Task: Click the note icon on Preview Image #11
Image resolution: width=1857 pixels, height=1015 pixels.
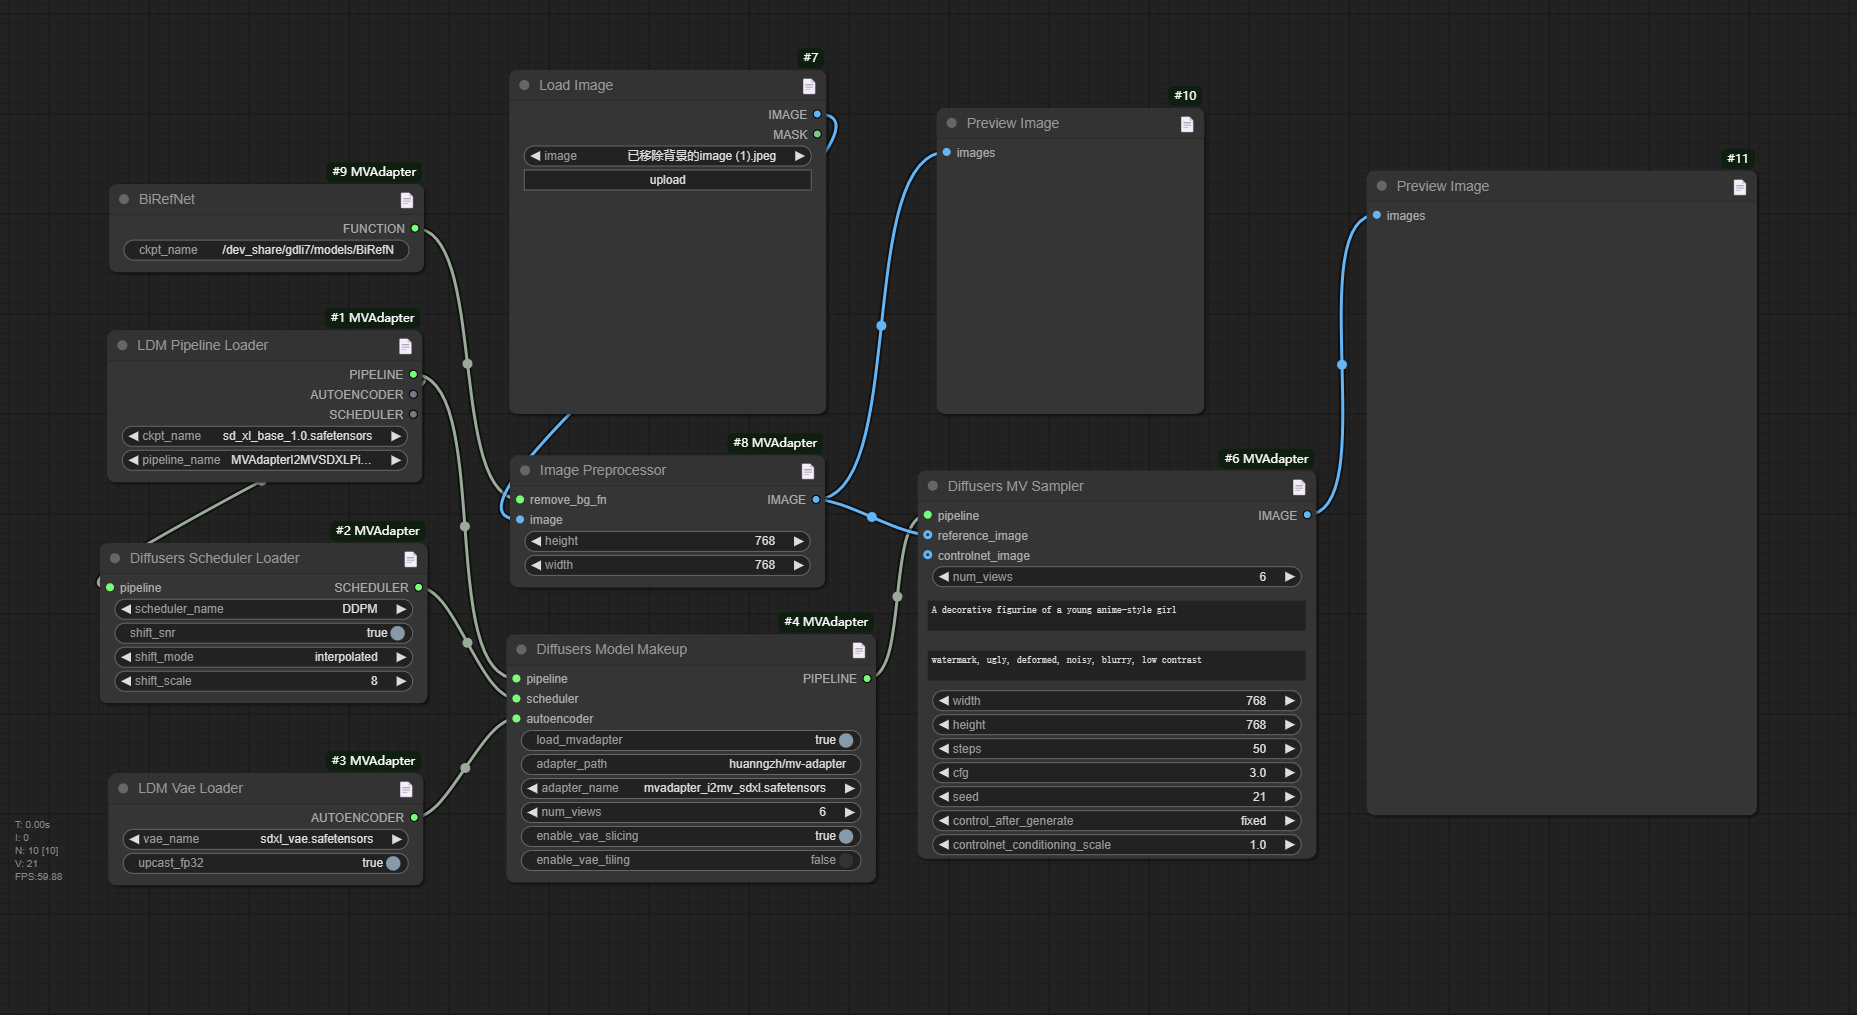Action: coord(1740,187)
